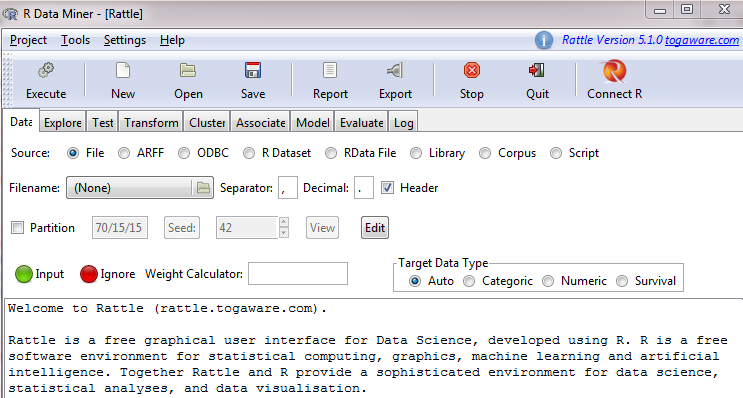Open the Settings menu
Screen dimensions: 743x398
click(125, 40)
